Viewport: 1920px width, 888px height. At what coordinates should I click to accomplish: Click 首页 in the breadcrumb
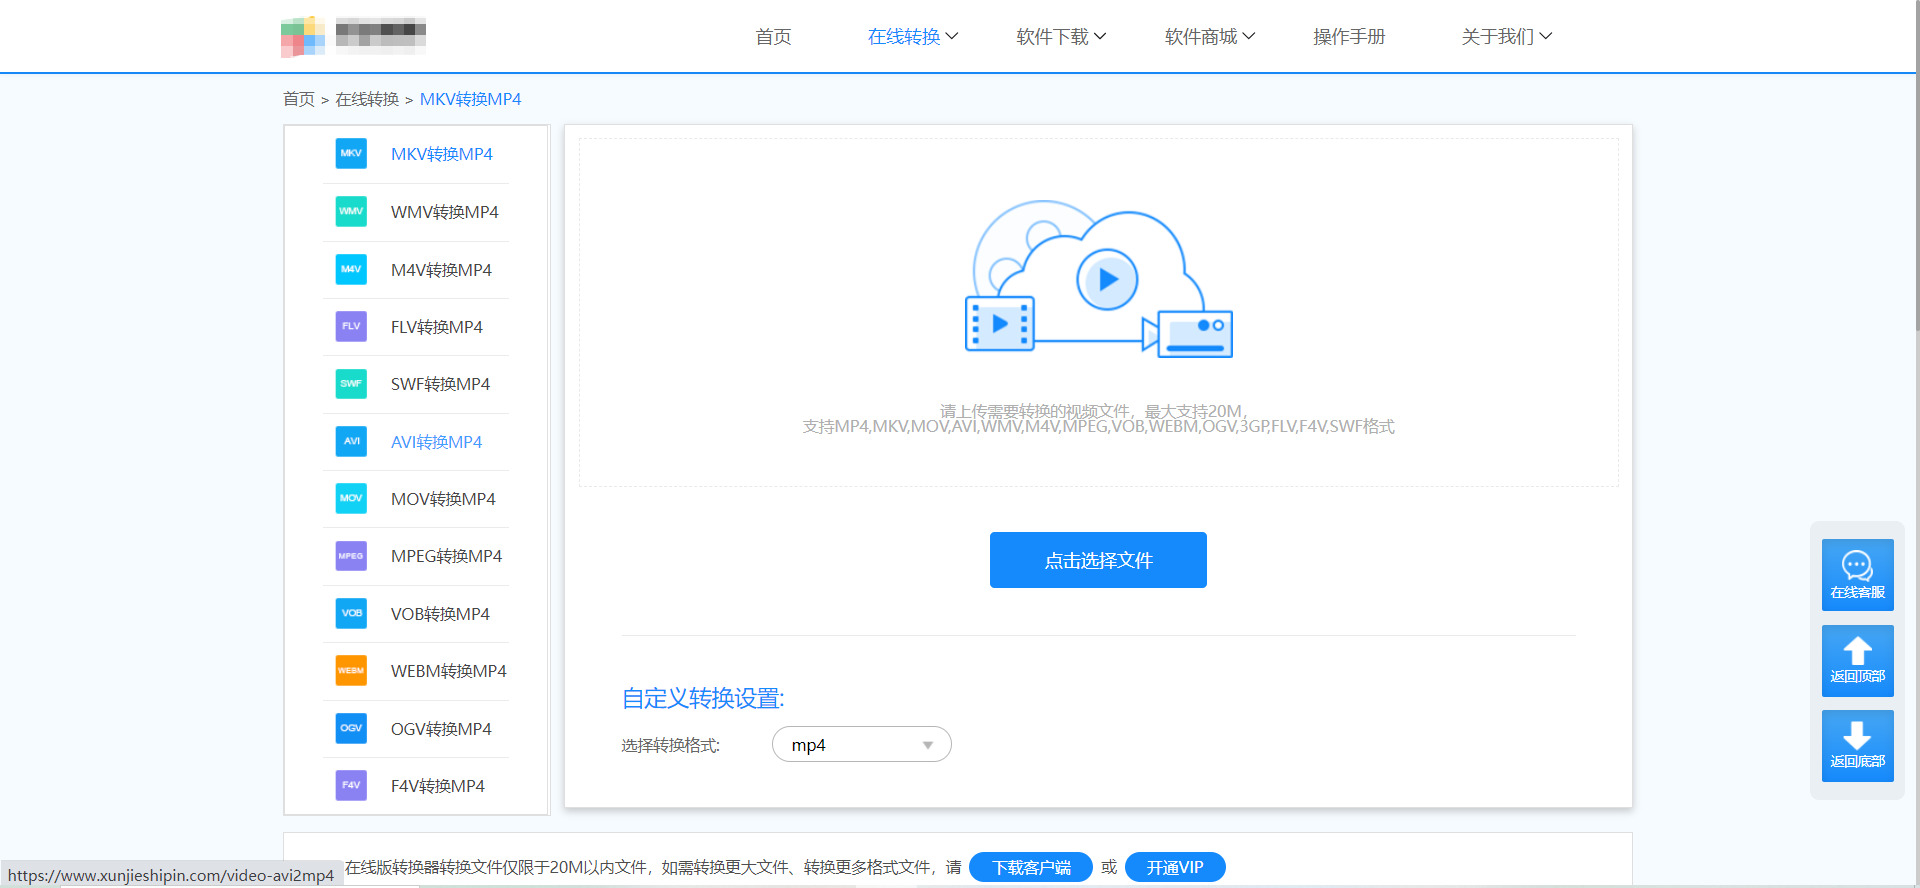coord(299,99)
